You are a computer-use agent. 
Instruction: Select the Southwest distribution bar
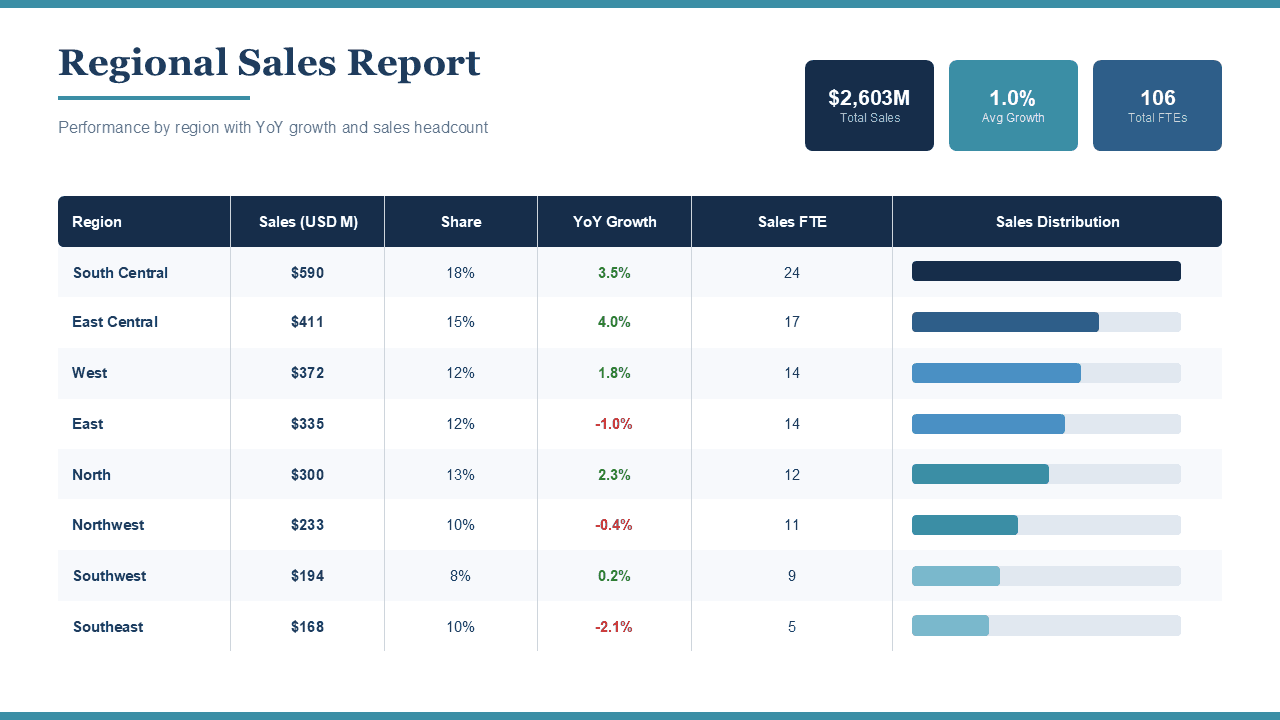tap(956, 576)
